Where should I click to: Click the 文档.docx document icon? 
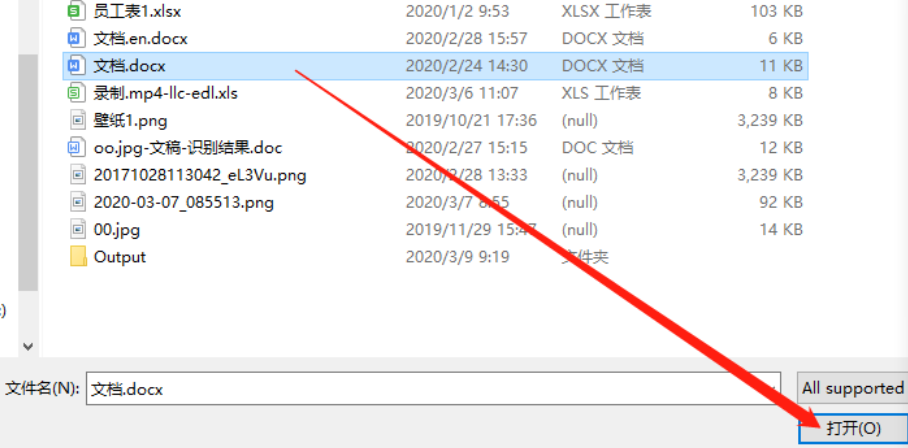pos(75,66)
